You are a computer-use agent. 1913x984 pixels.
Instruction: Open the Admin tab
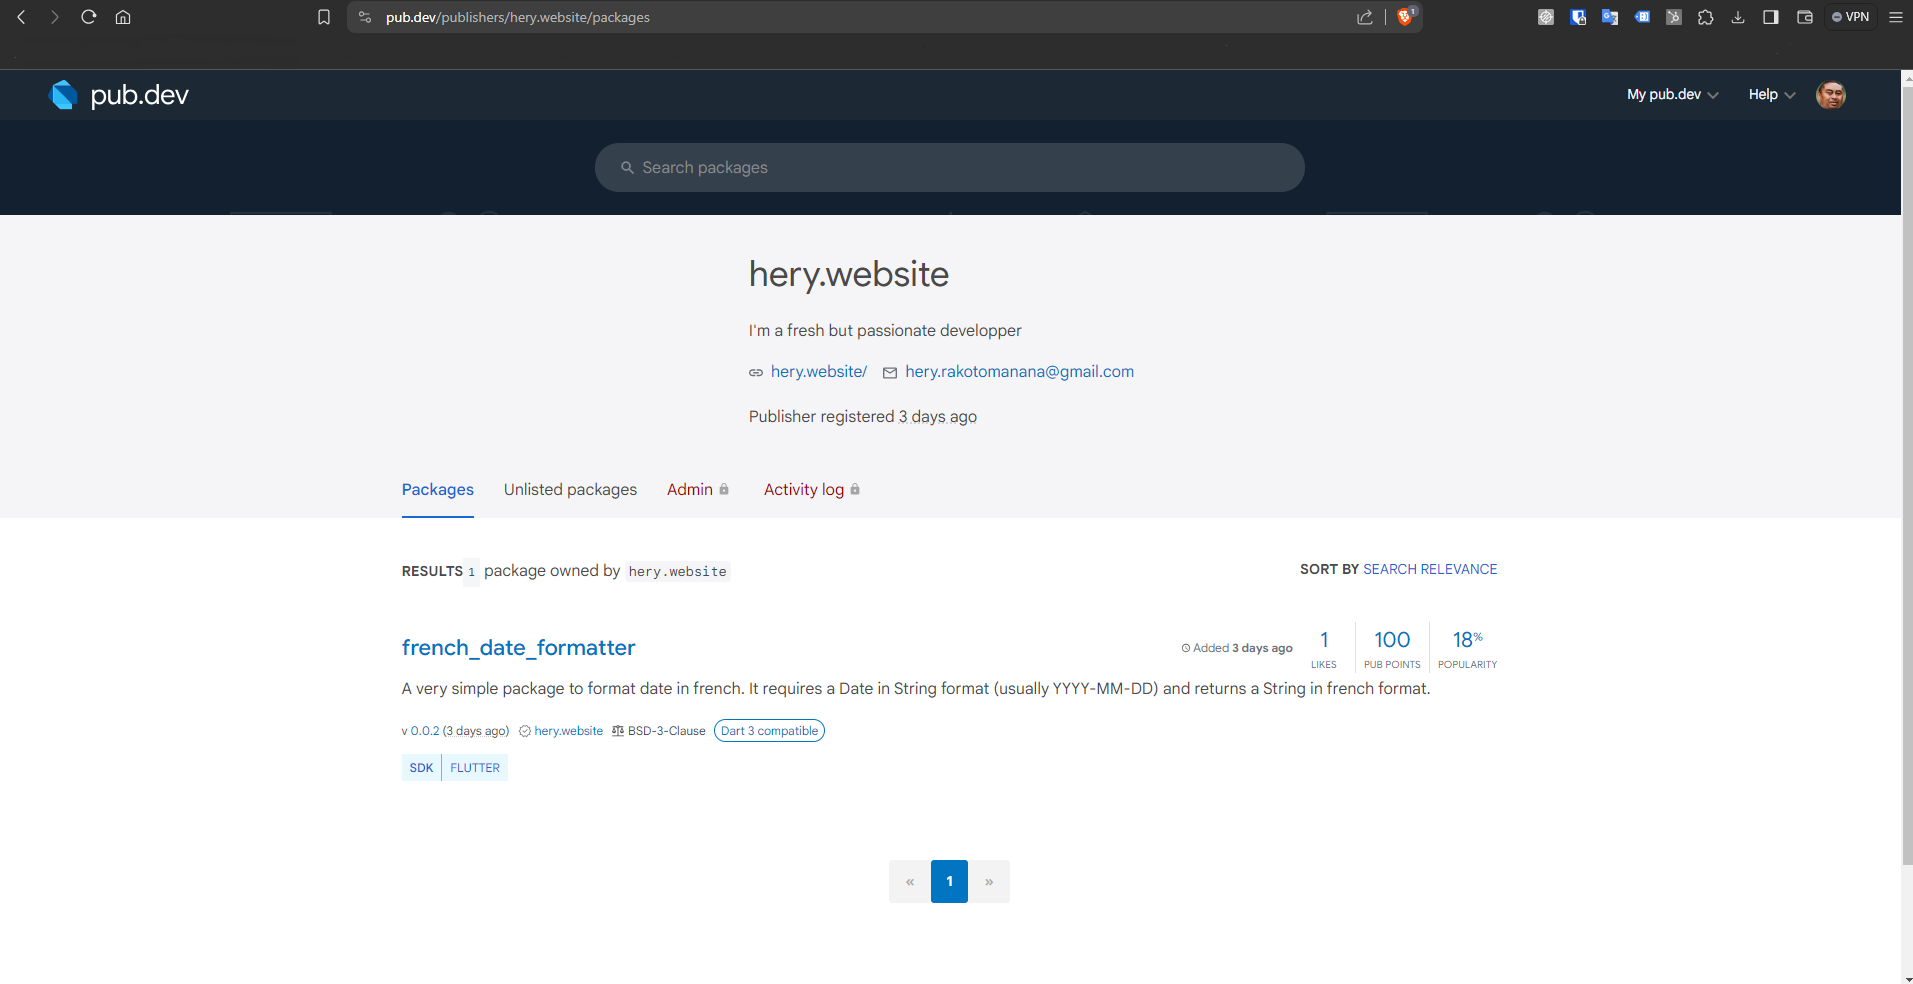(x=698, y=490)
